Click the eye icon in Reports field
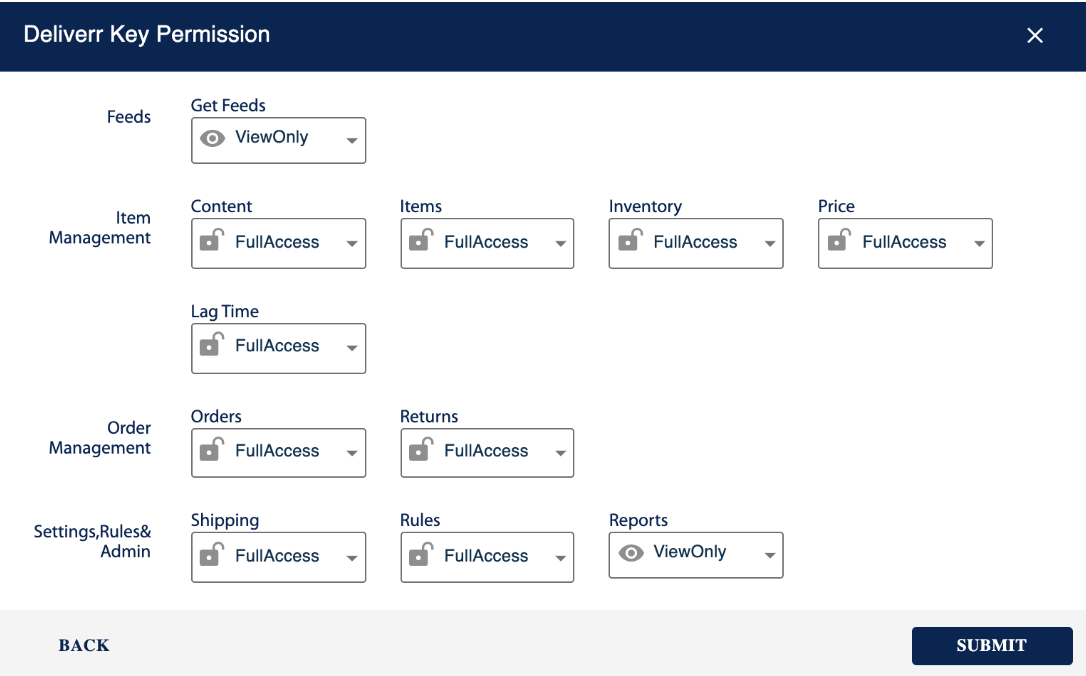Screen dimensions: 1086x676 point(631,553)
